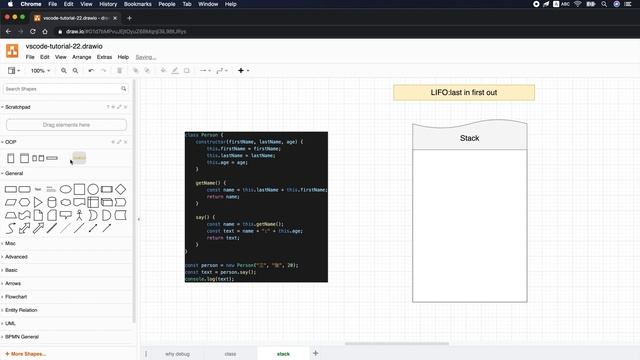Image resolution: width=640 pixels, height=360 pixels.
Task: Expand the Misc section
Action: click(10, 243)
